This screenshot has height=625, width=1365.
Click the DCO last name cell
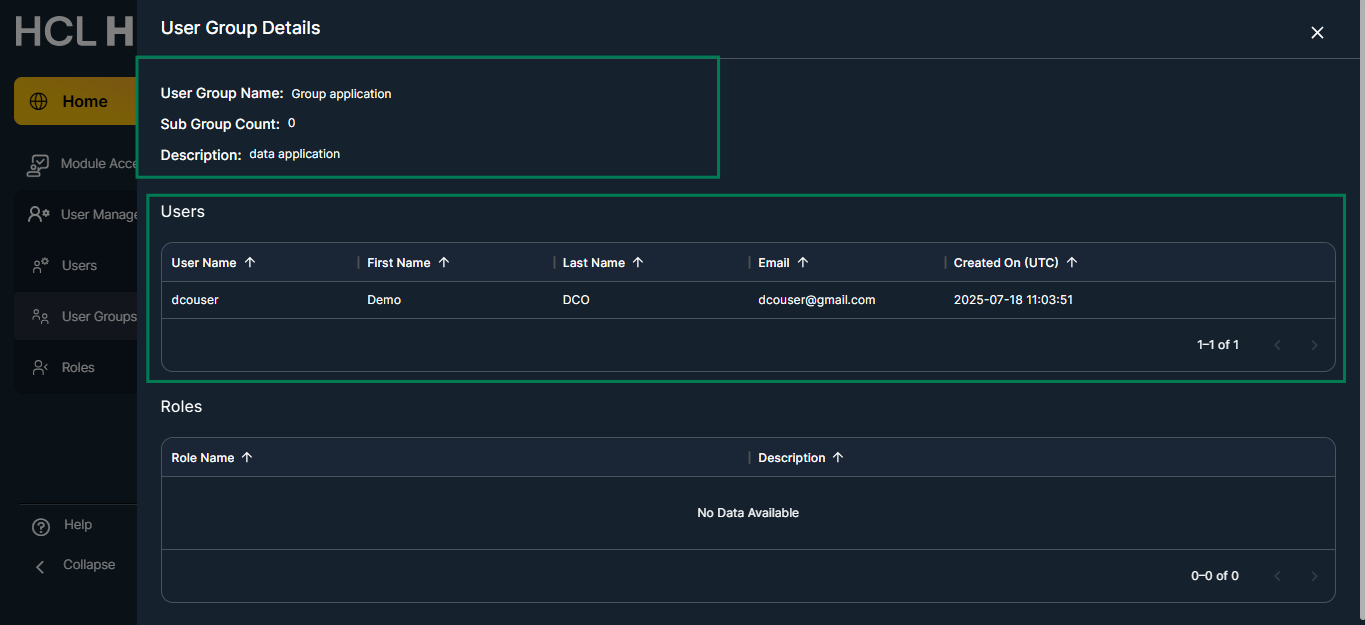click(576, 300)
